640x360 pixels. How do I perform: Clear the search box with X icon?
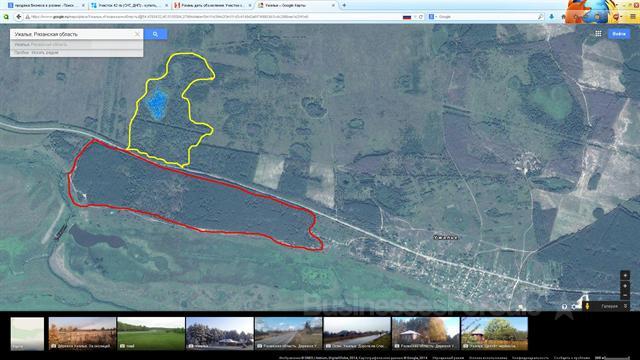pos(137,34)
